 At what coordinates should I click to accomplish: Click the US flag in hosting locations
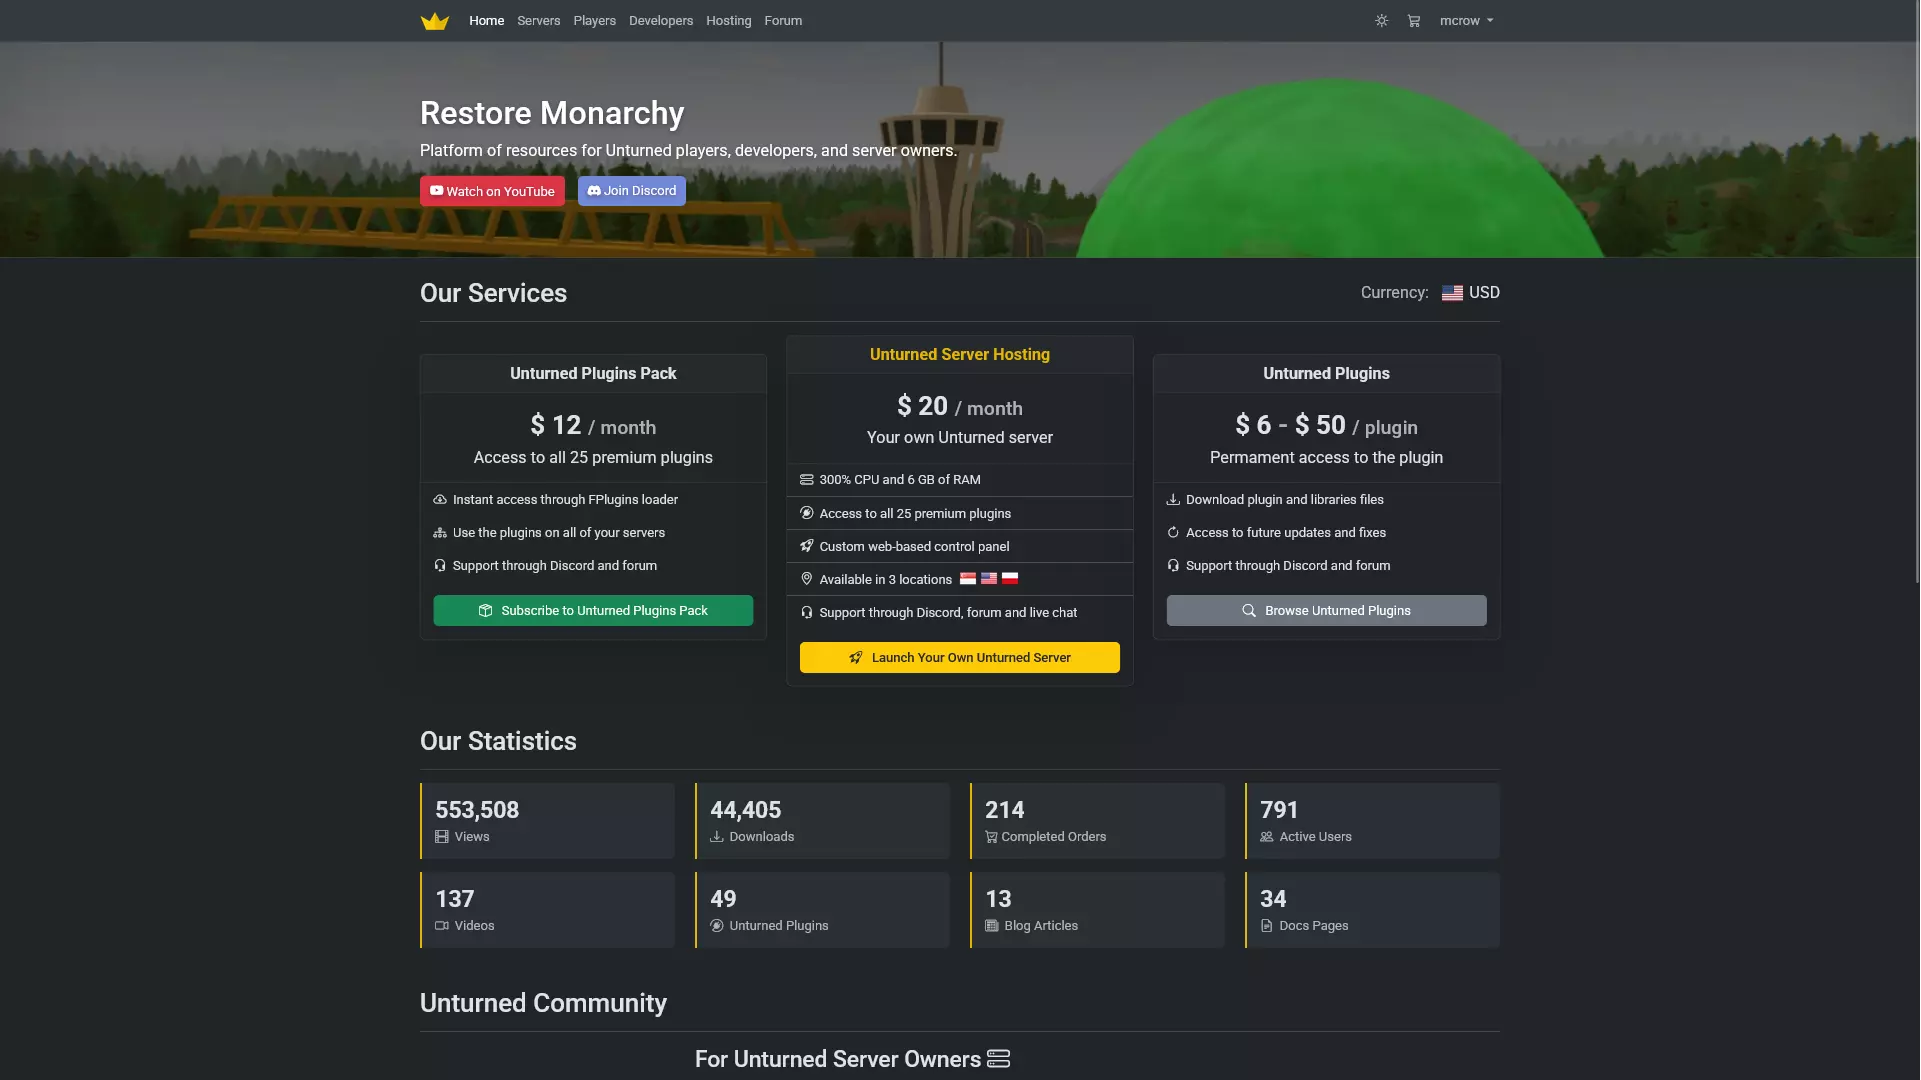pyautogui.click(x=989, y=579)
